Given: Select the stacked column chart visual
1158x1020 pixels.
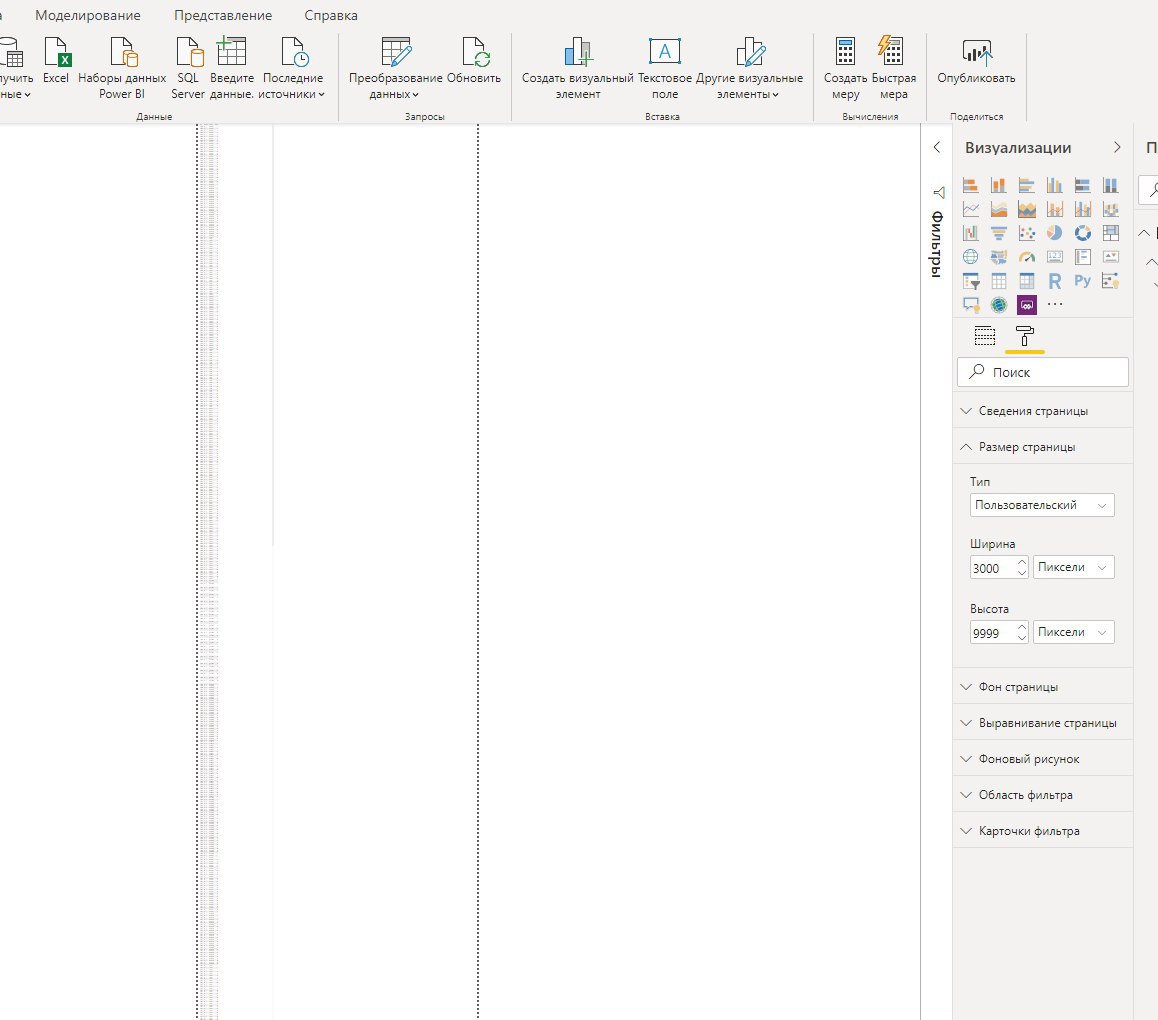Looking at the screenshot, I should click(998, 185).
